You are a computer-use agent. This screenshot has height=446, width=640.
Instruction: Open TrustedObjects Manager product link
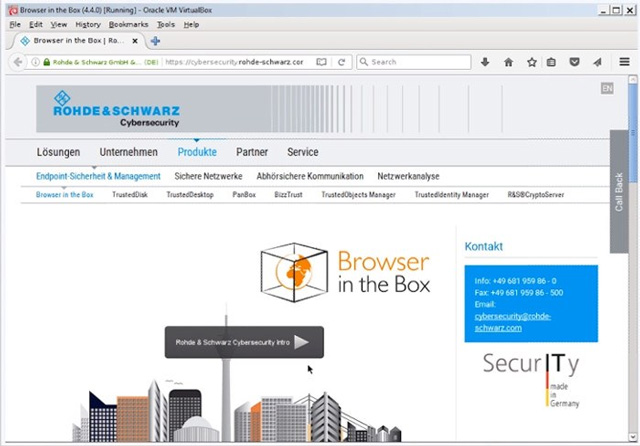(x=358, y=195)
